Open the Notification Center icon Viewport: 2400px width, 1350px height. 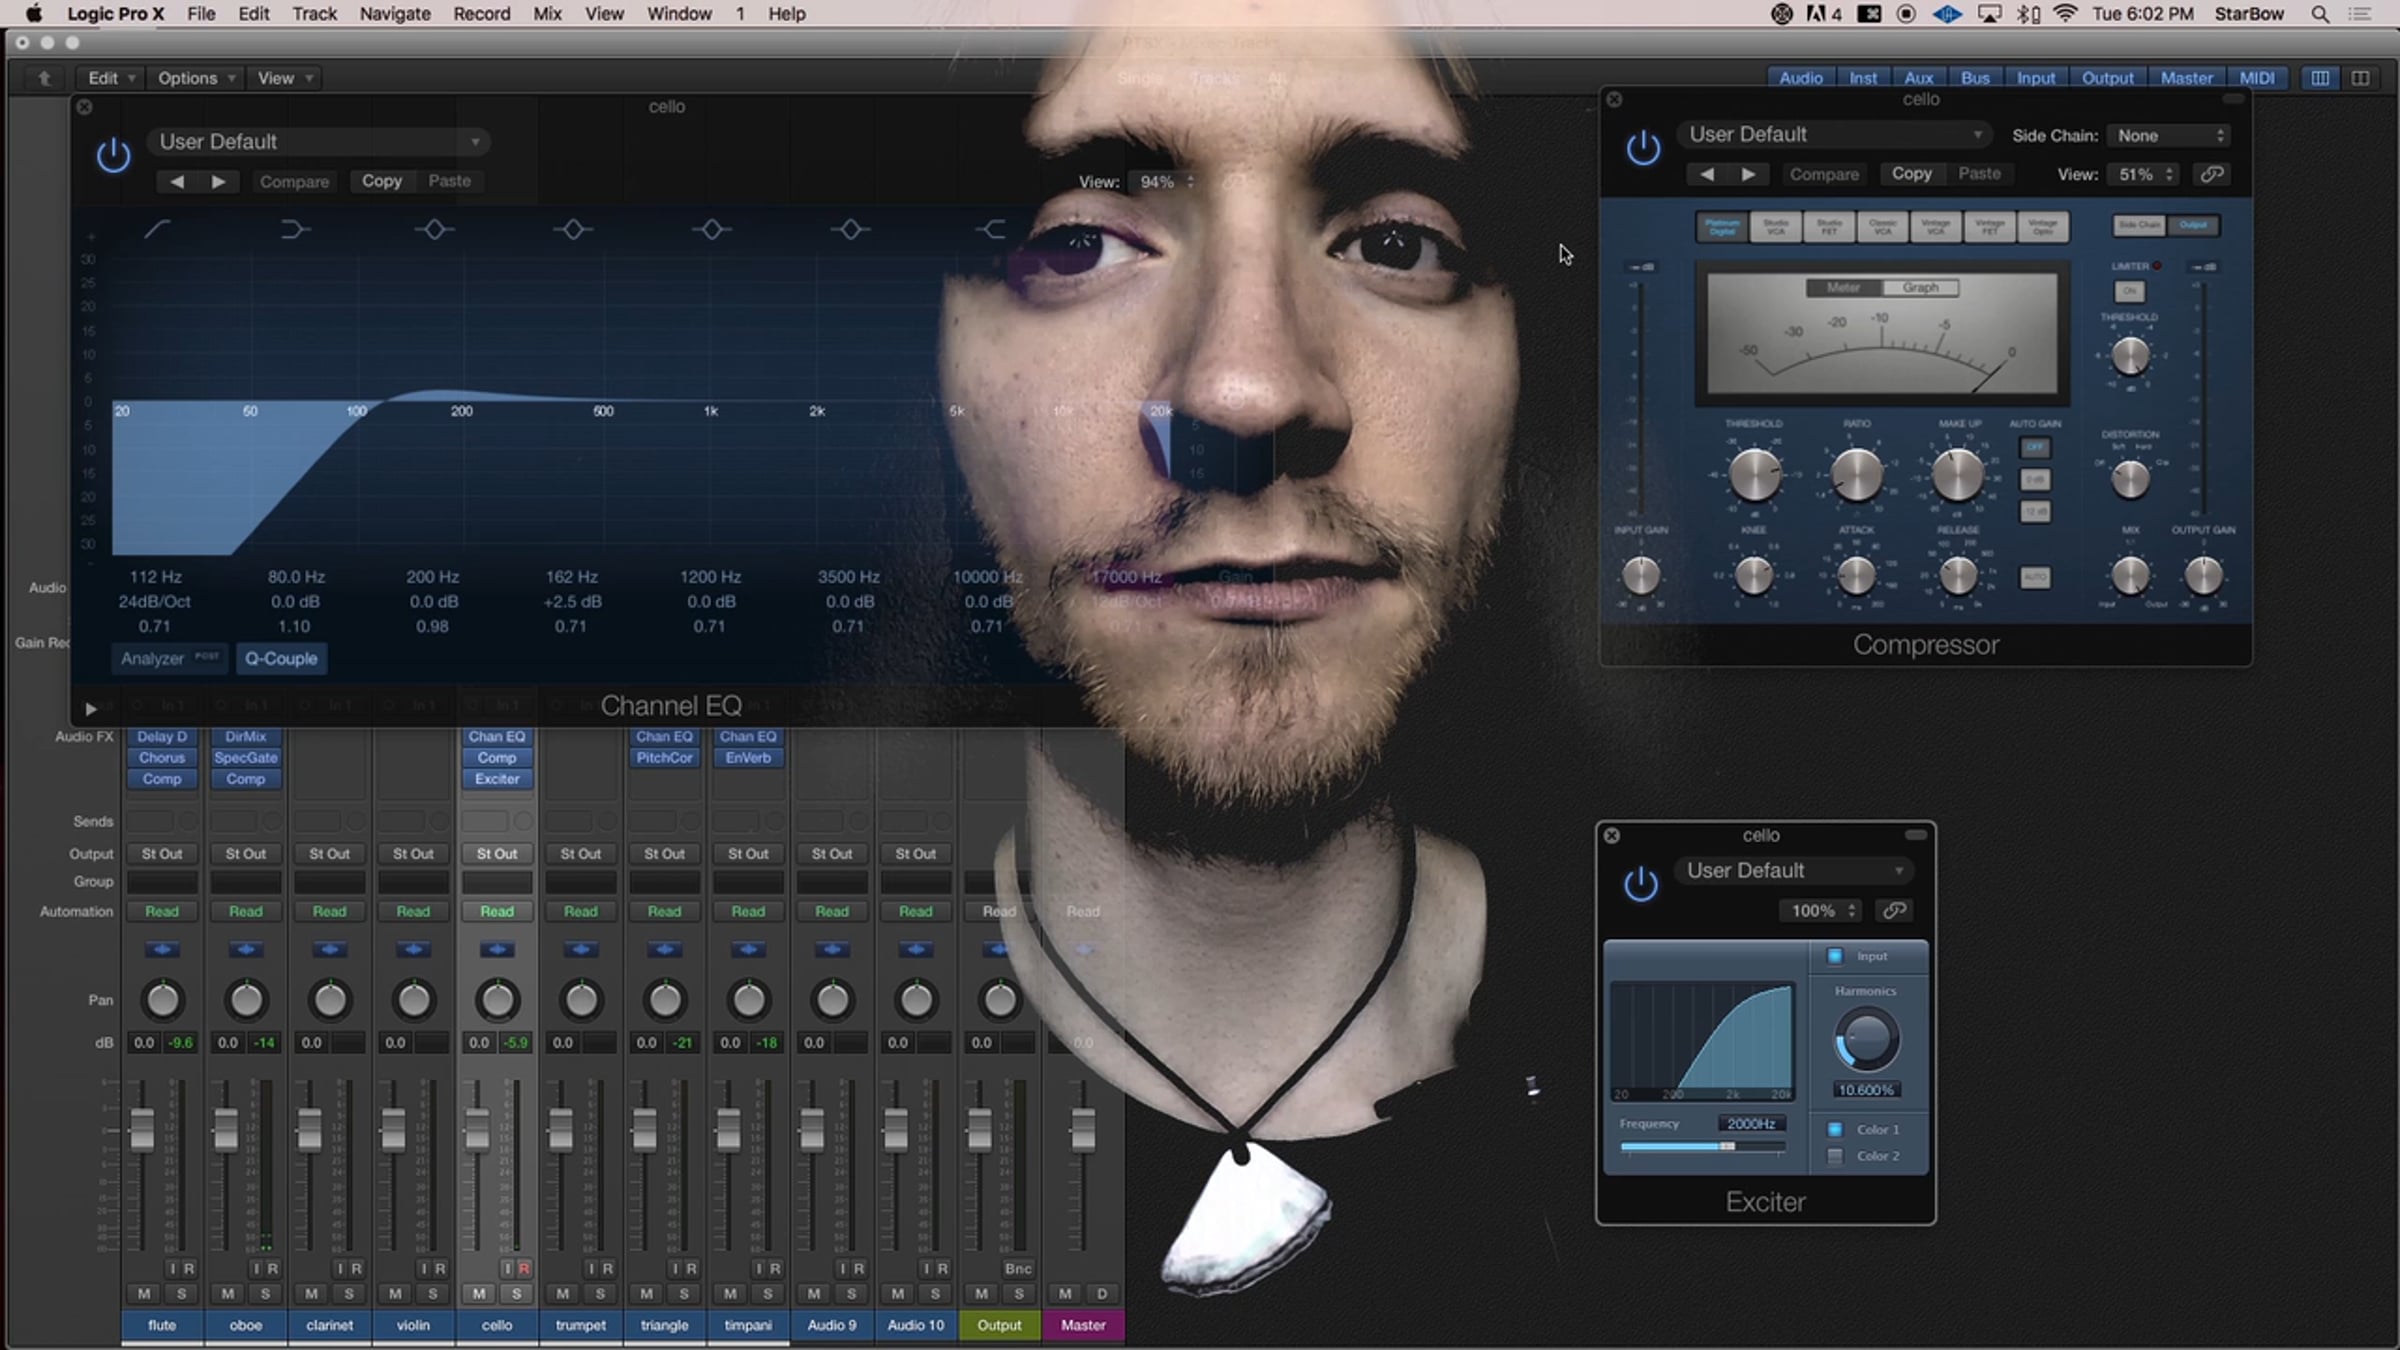click(x=2360, y=14)
